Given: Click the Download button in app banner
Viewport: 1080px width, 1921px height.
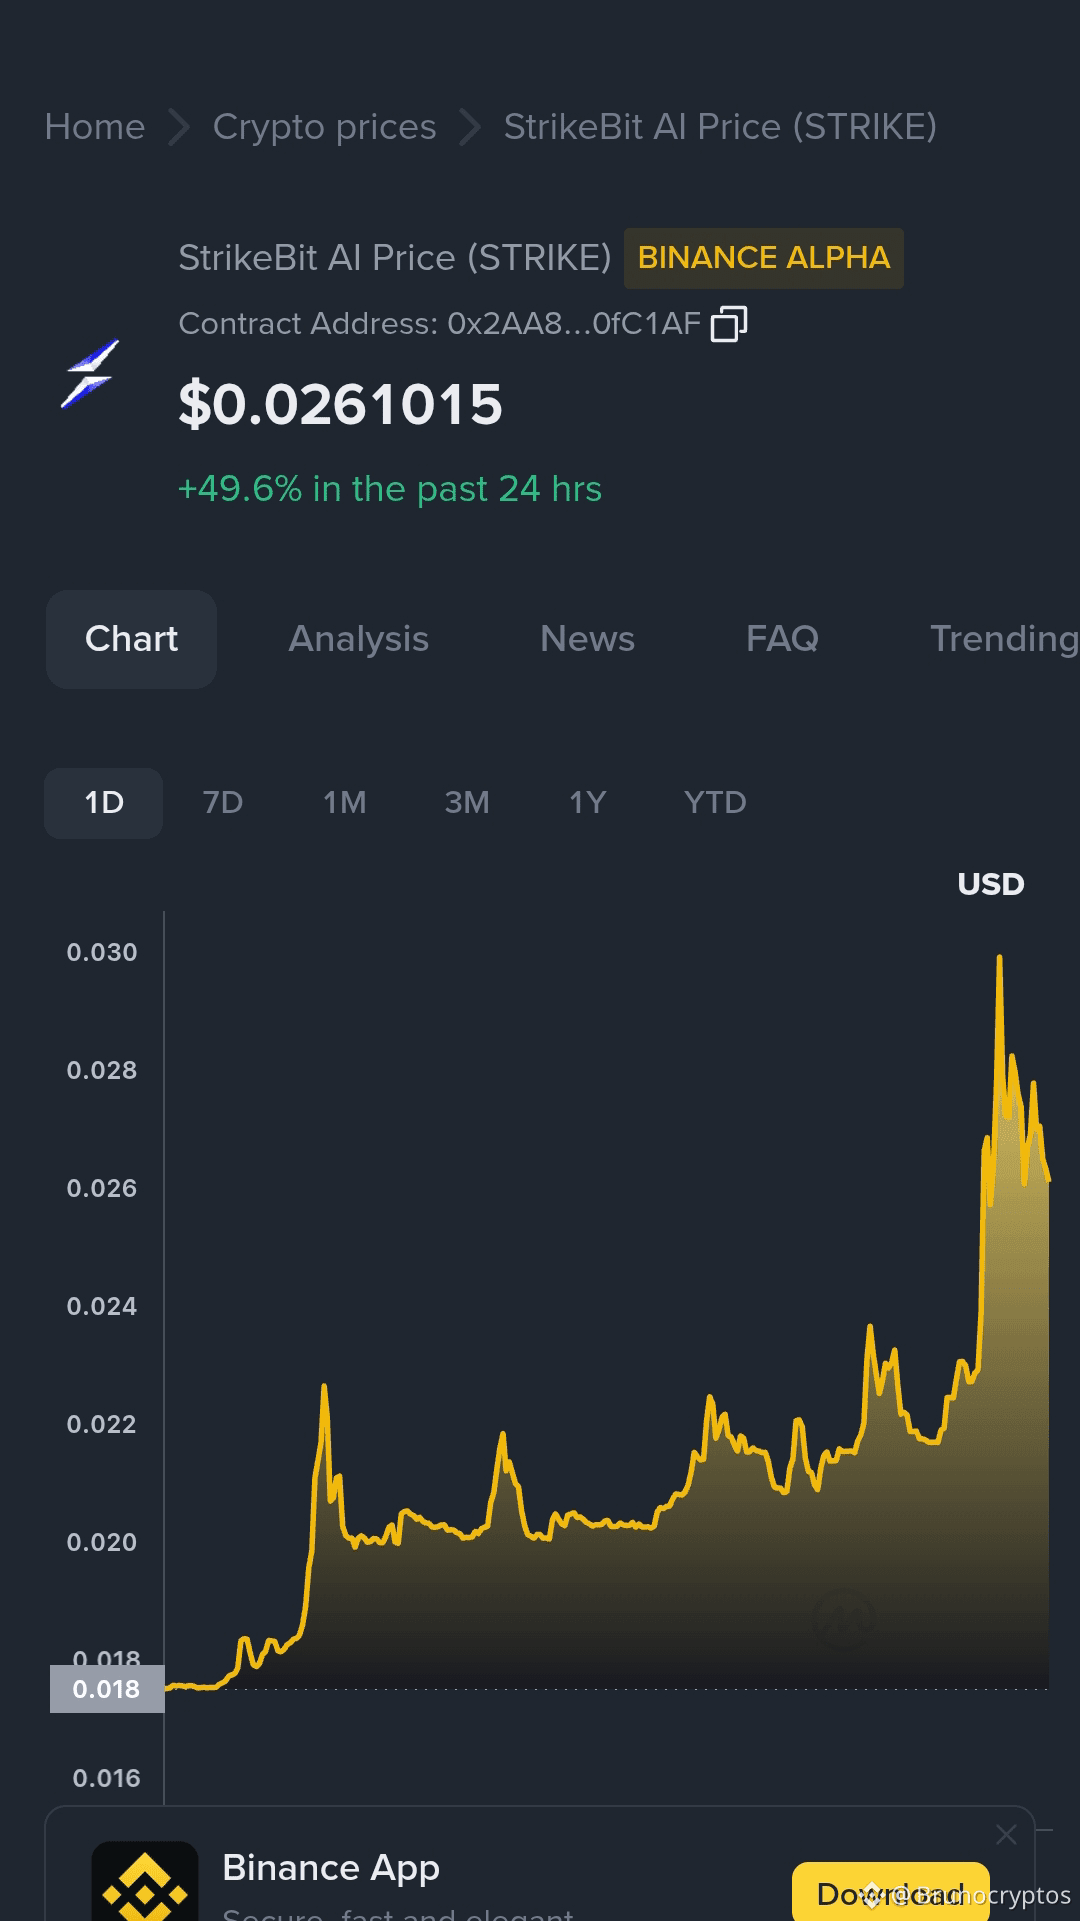Looking at the screenshot, I should [891, 1892].
